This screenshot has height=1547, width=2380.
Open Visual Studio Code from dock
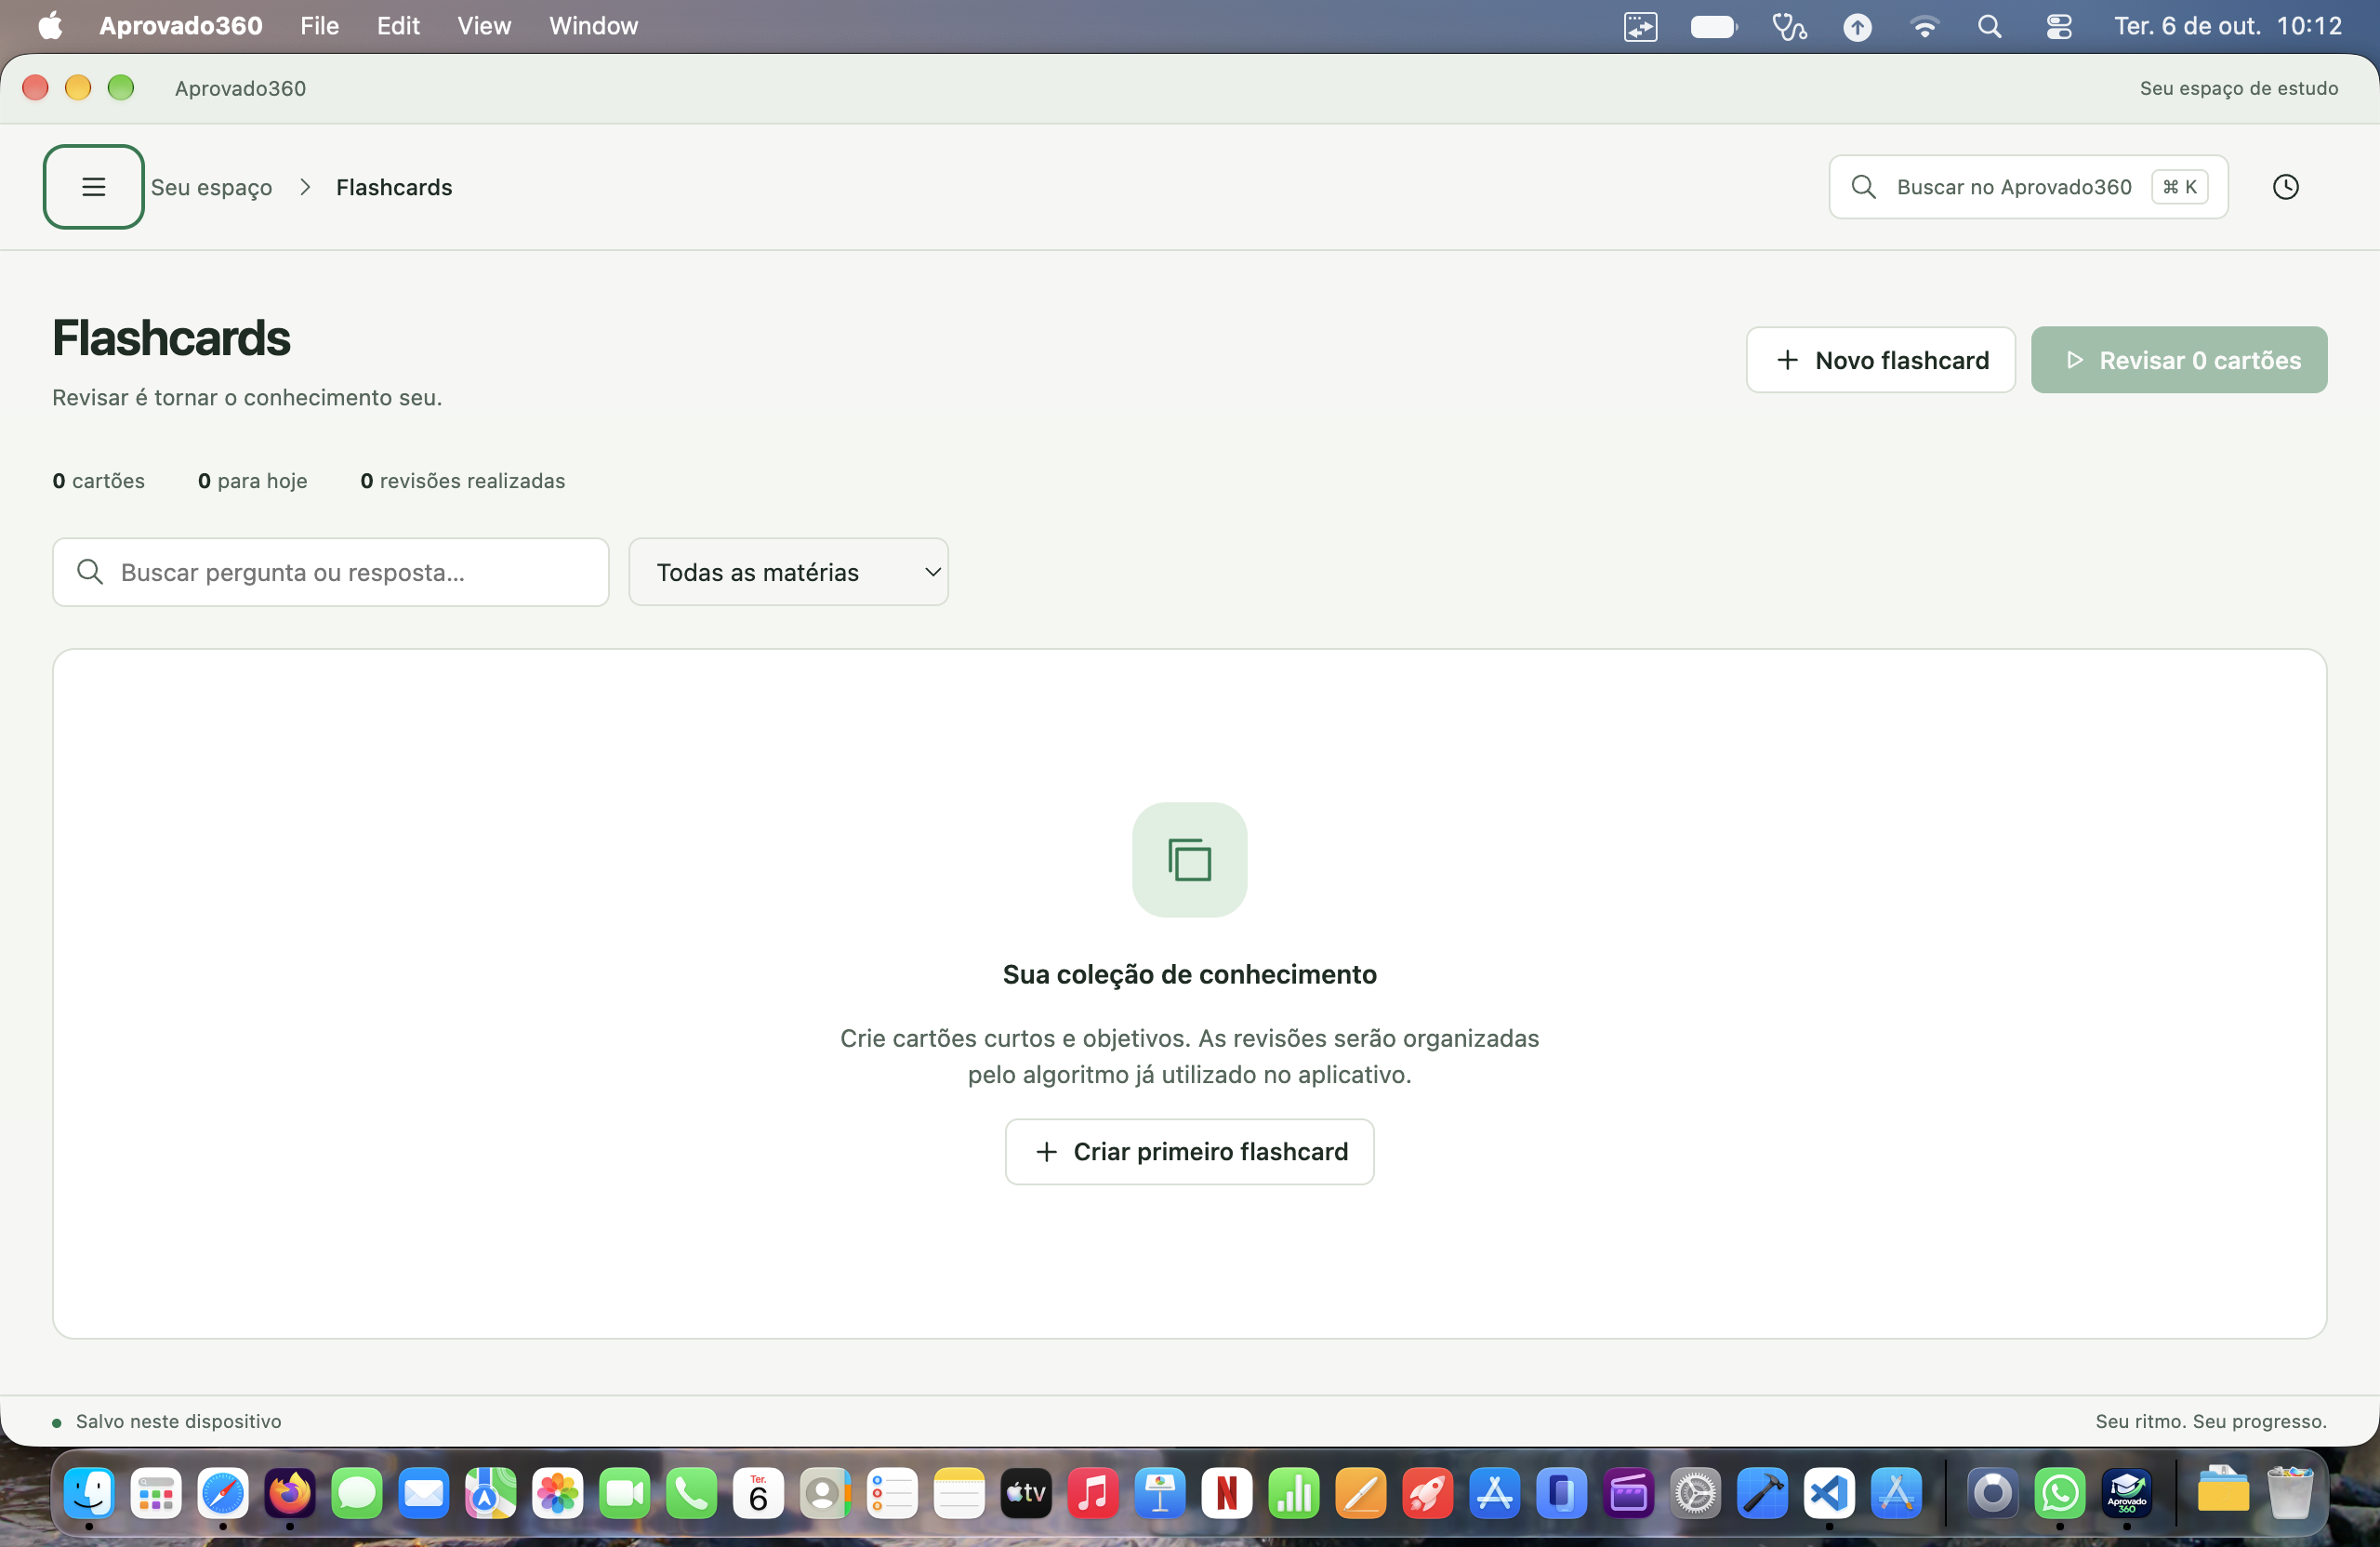point(1829,1494)
